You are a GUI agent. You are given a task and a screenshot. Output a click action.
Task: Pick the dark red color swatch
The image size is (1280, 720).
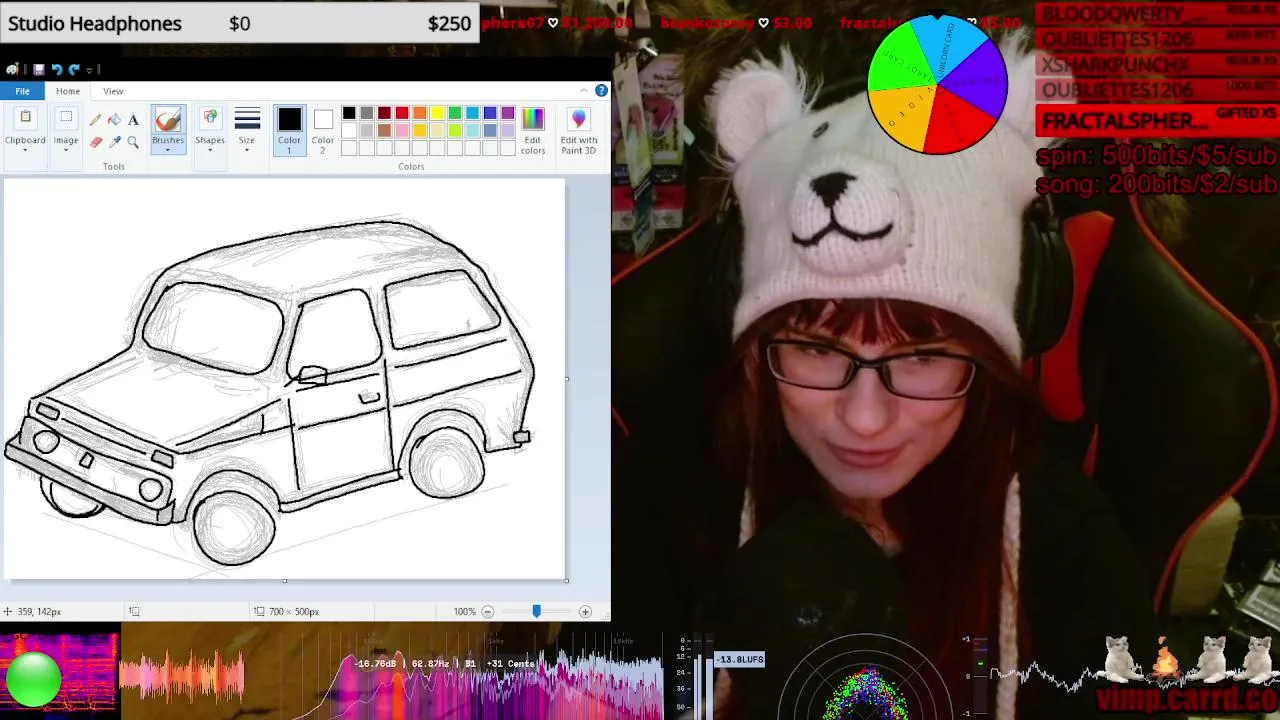click(x=384, y=113)
